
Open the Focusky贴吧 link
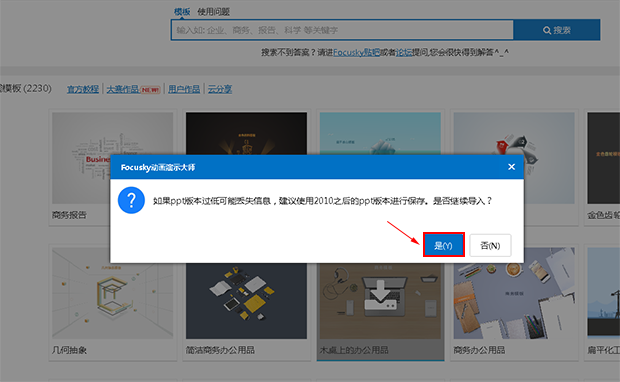click(356, 52)
